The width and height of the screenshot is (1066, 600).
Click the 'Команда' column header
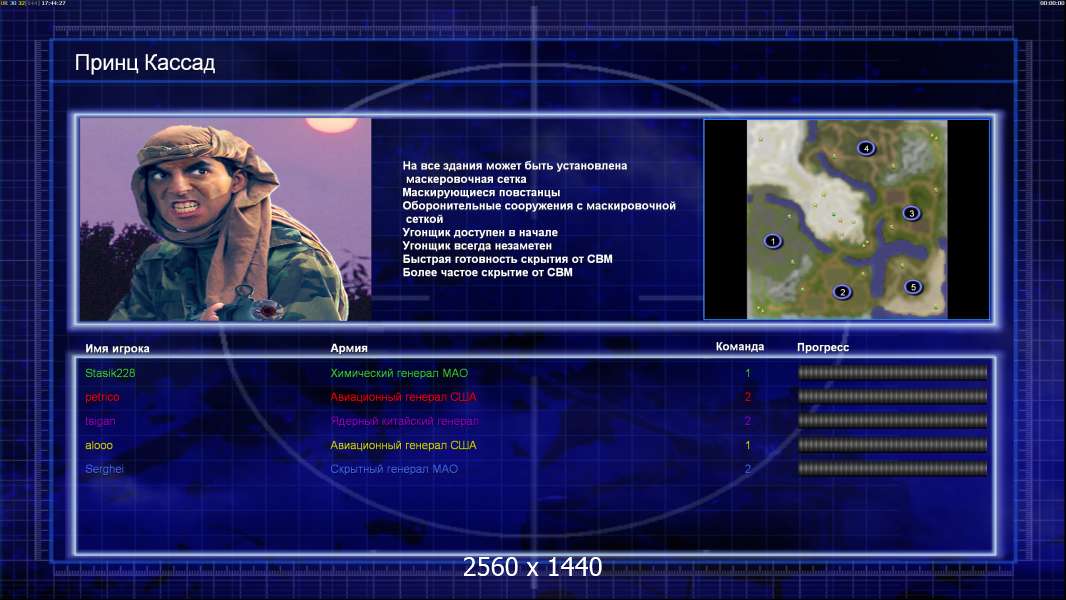pos(740,347)
